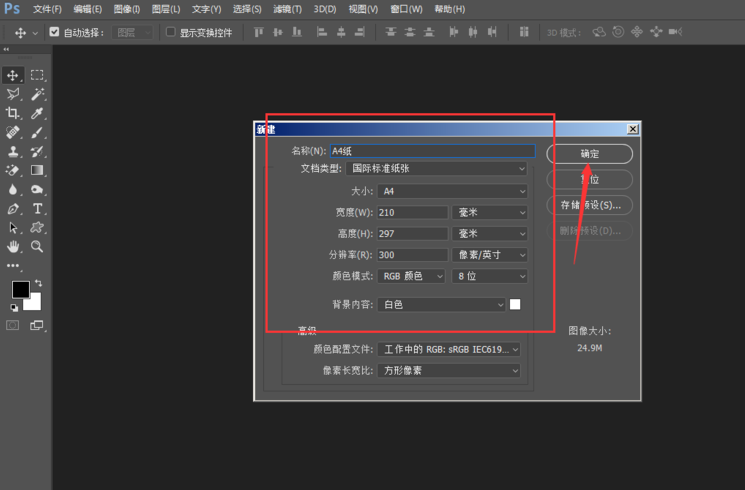Image resolution: width=745 pixels, height=490 pixels.
Task: Enable the 显示变换控件 checkbox
Action: (170, 32)
